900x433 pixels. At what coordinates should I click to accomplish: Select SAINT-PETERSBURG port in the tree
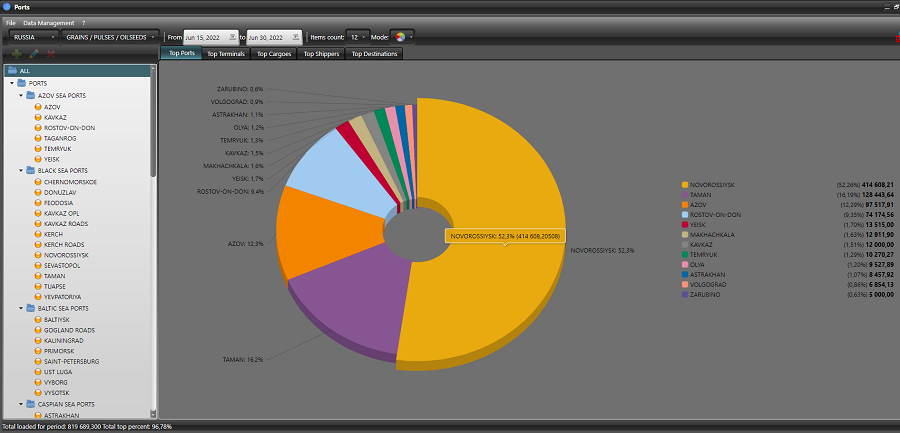(x=71, y=362)
